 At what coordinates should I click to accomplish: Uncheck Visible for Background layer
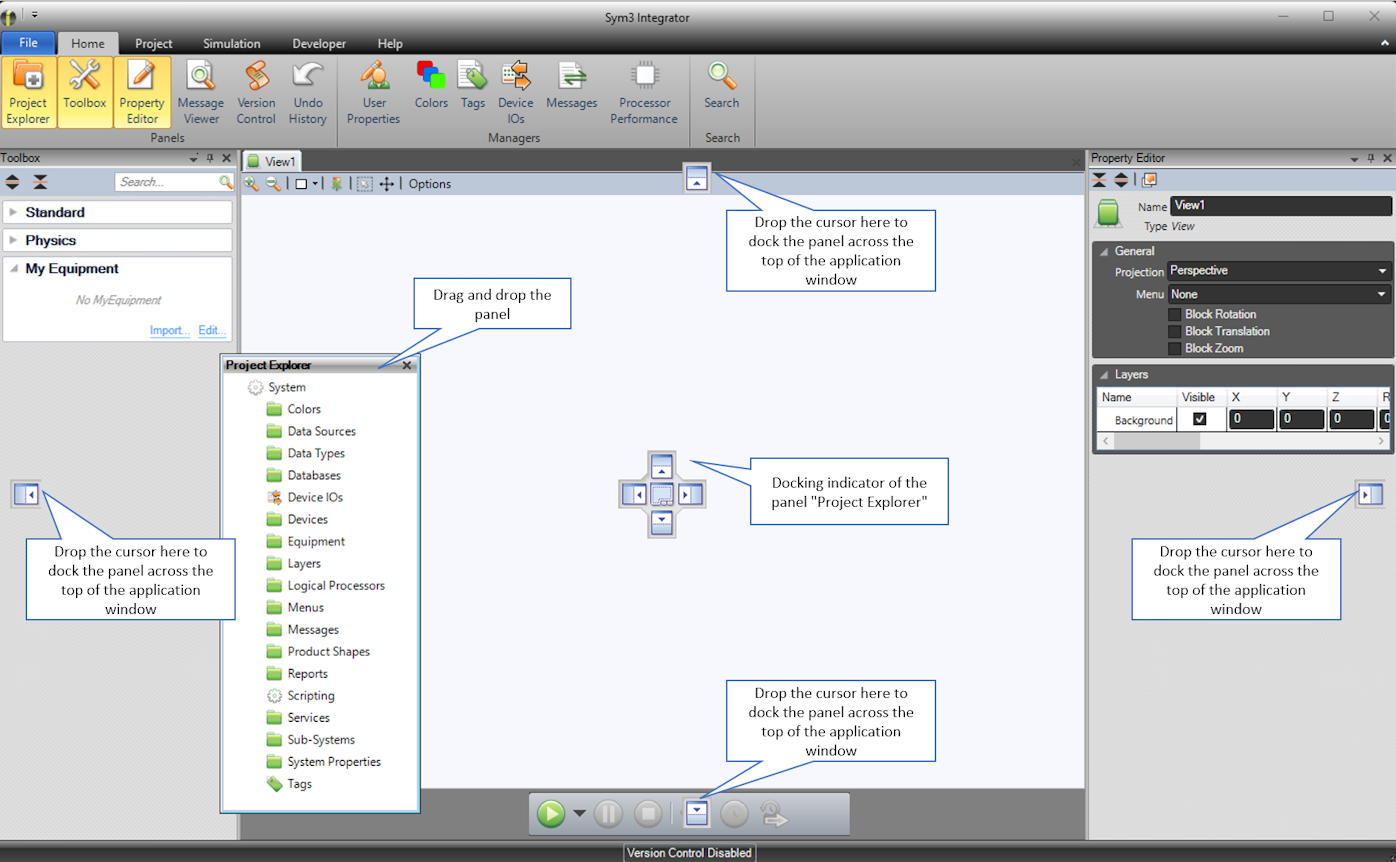click(x=1199, y=419)
